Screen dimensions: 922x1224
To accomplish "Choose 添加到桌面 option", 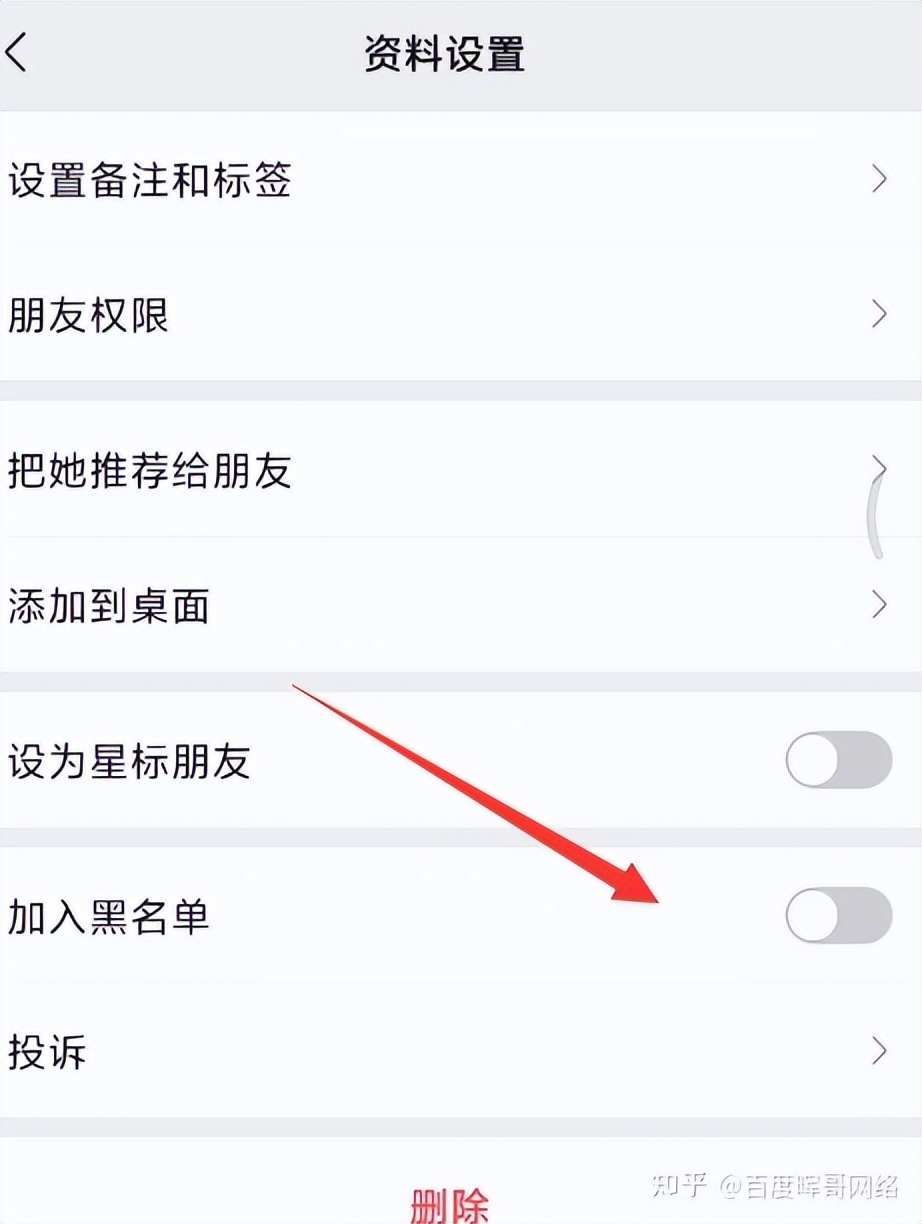I will 461,605.
